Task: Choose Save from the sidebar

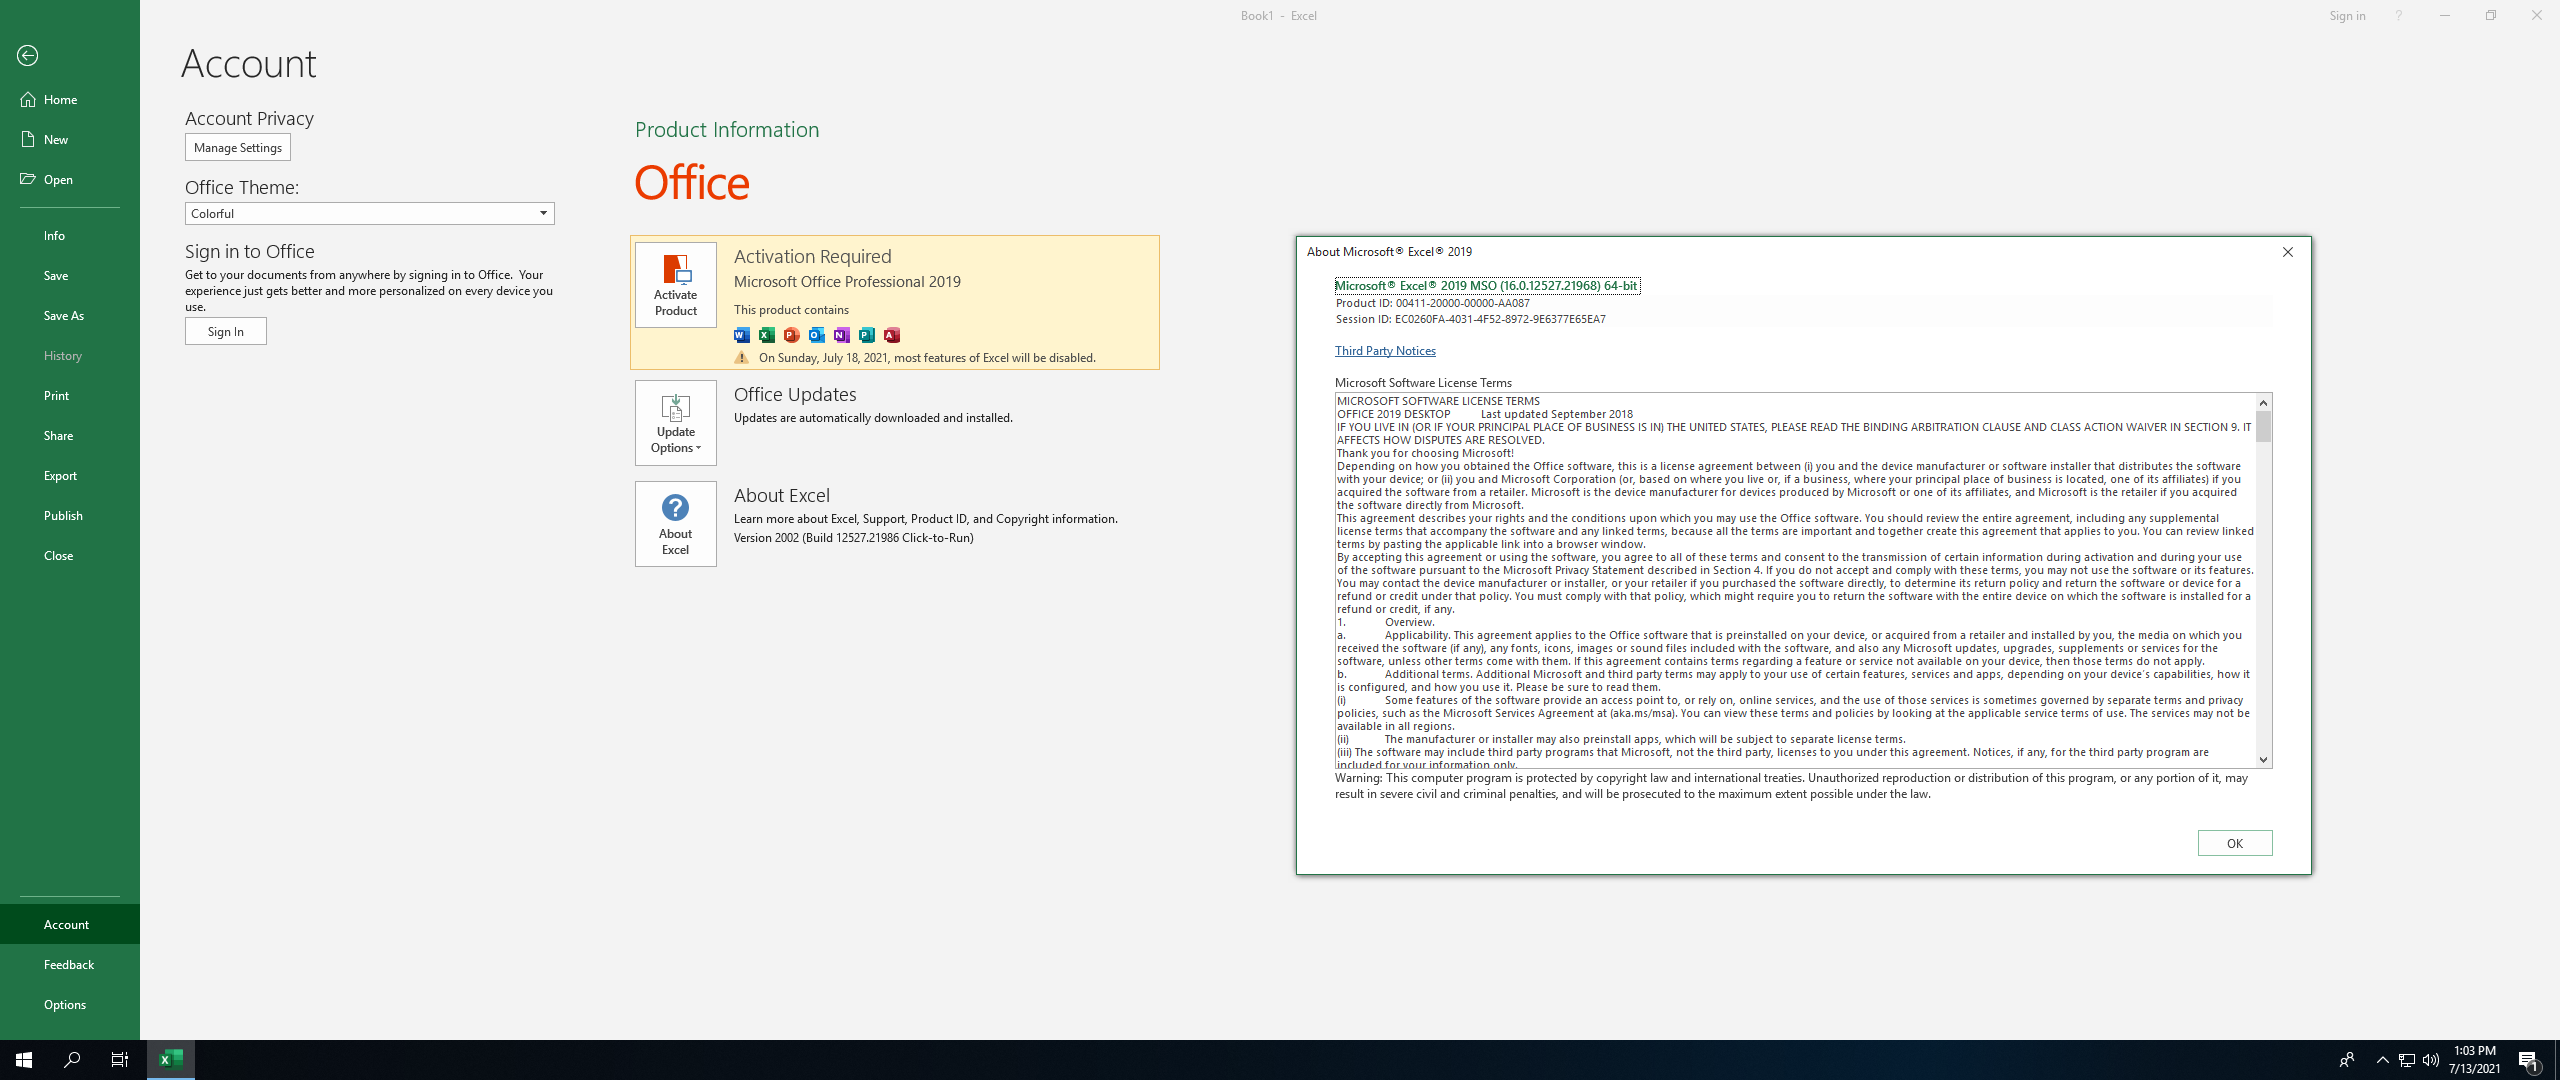Action: pos(70,275)
